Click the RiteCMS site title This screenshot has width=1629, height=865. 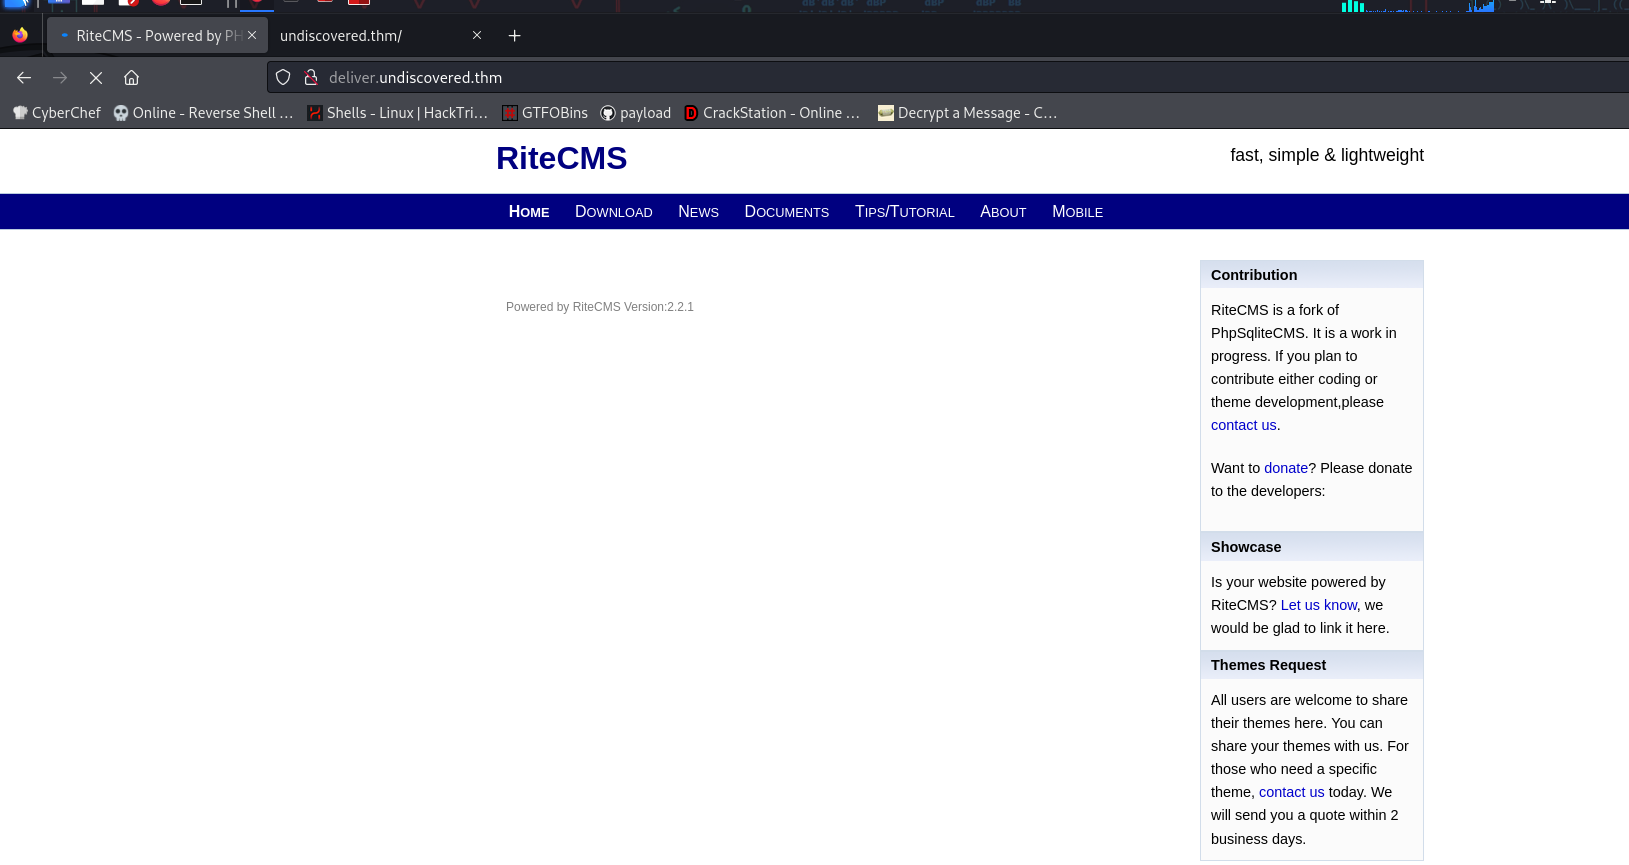[561, 158]
